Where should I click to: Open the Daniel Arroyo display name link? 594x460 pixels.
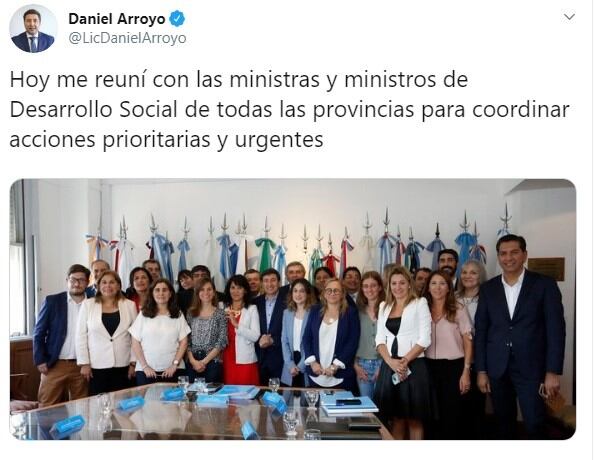coord(117,19)
